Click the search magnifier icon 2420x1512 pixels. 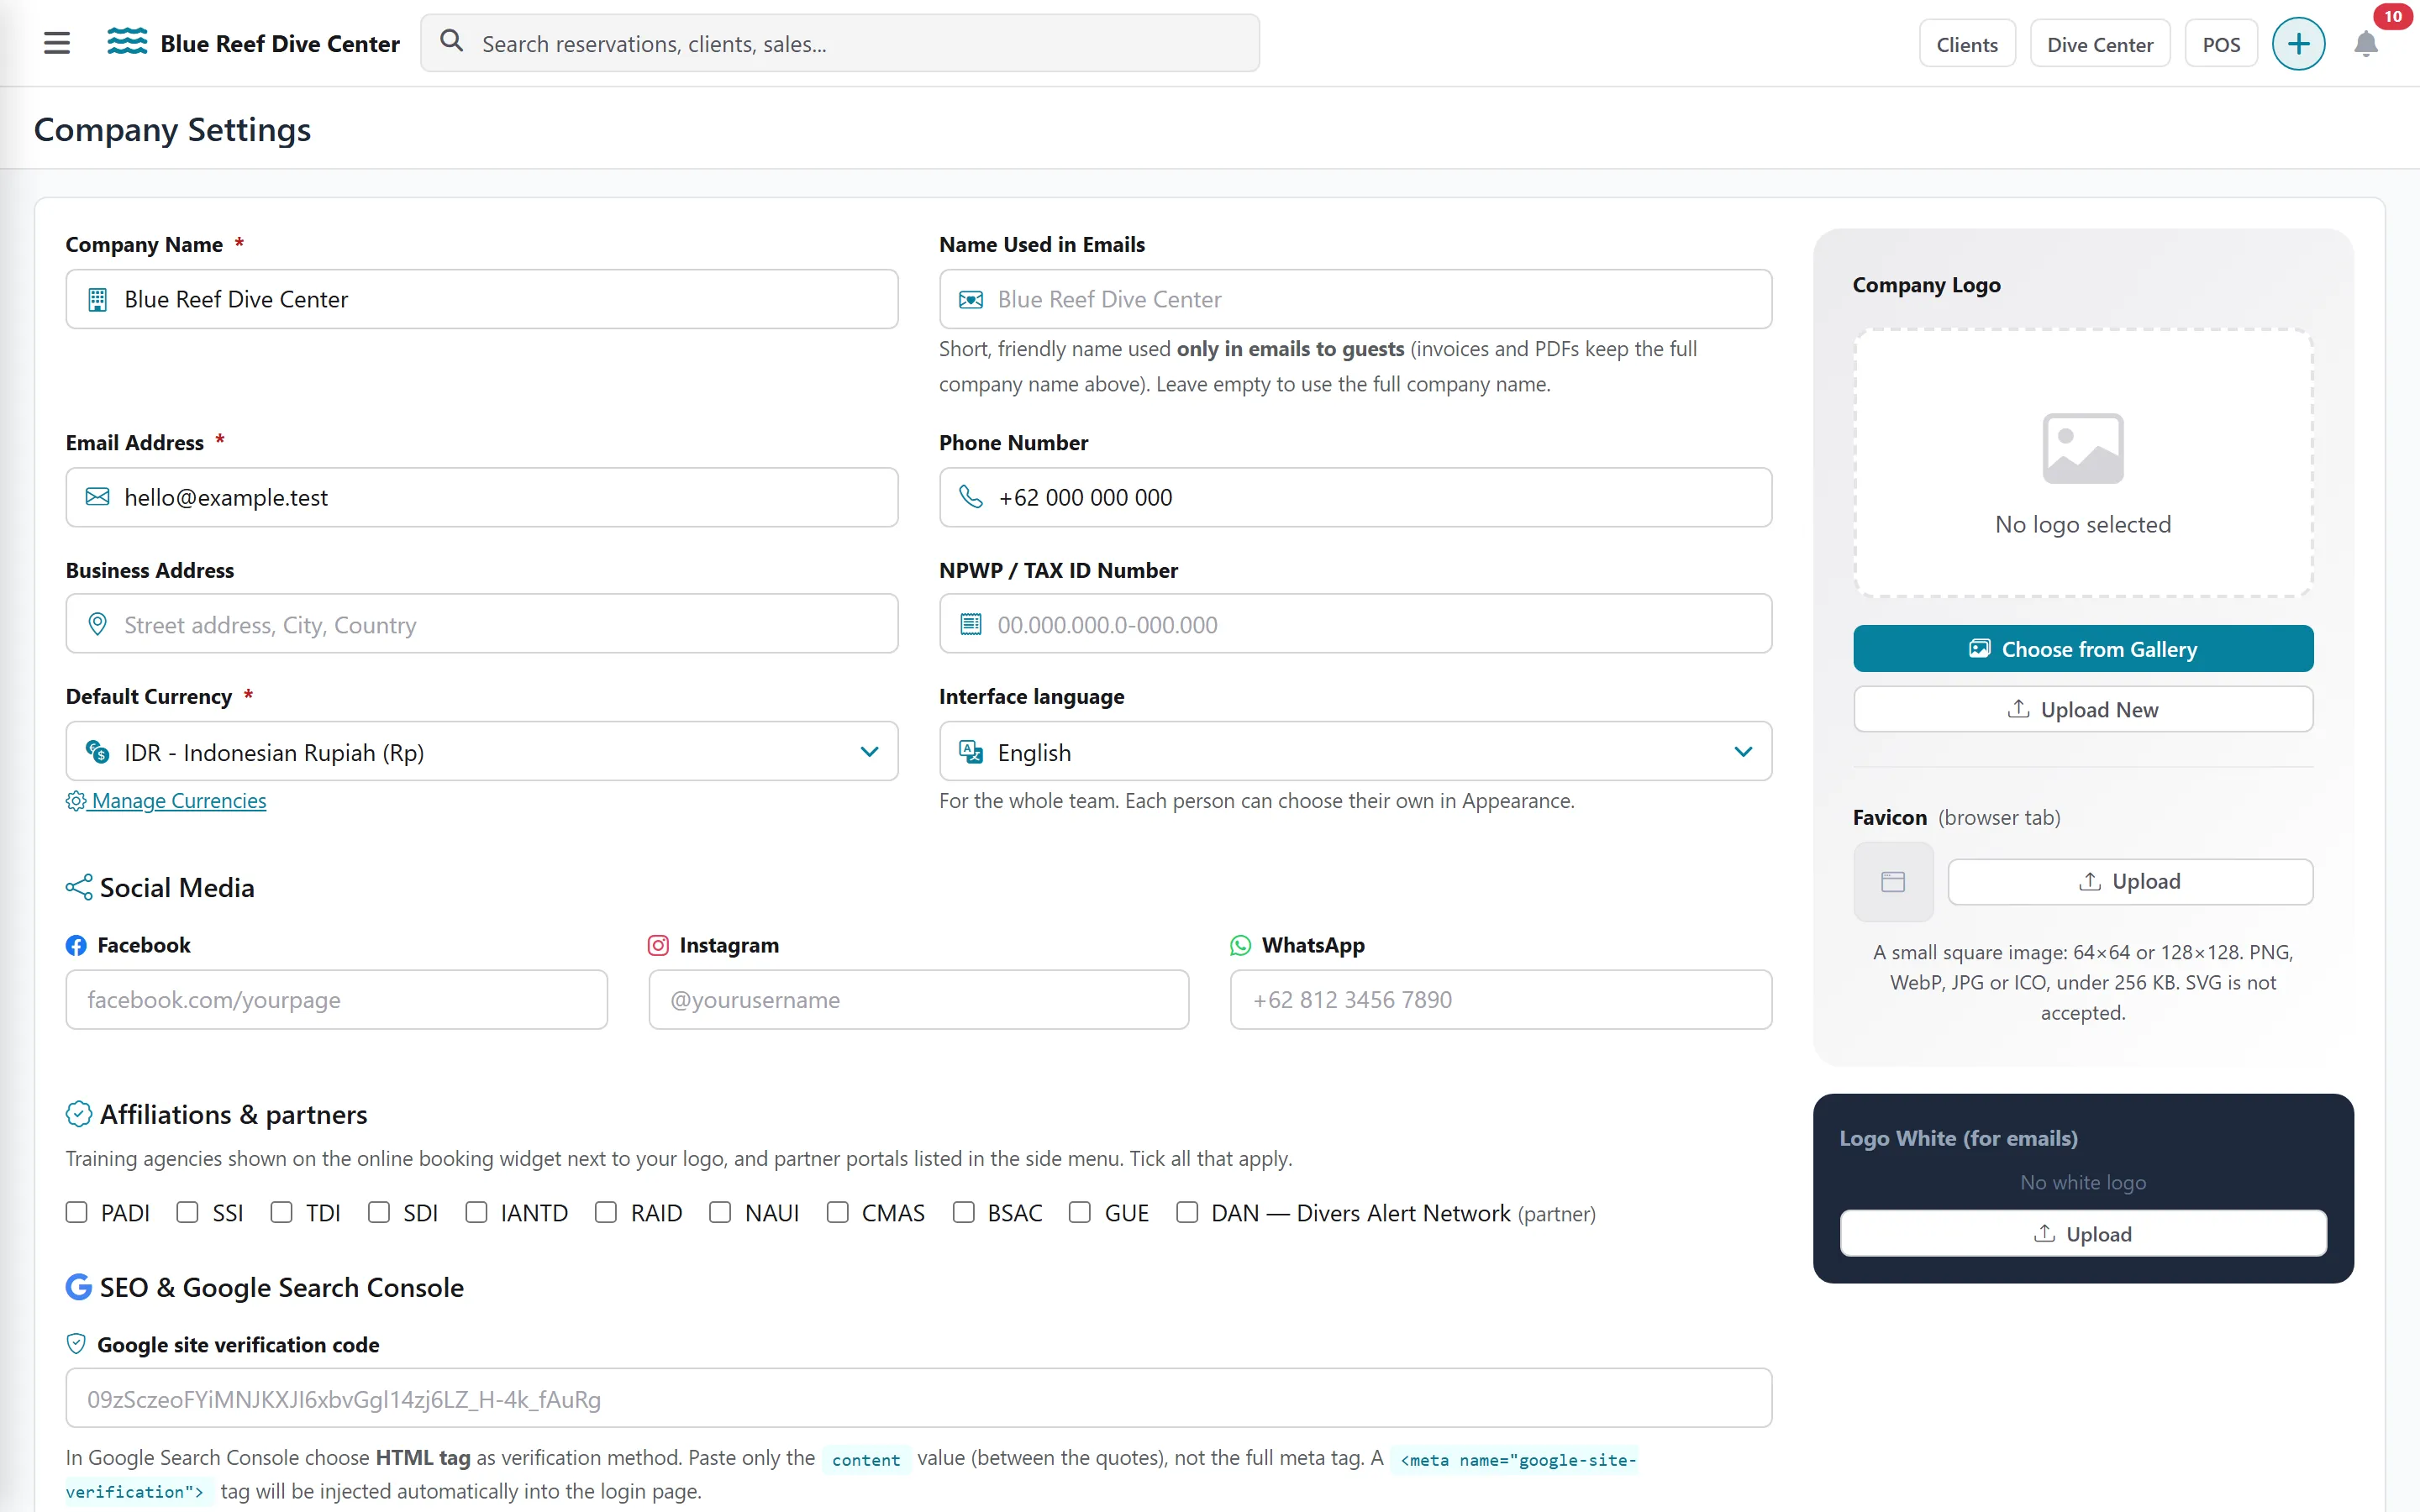pyautogui.click(x=452, y=42)
